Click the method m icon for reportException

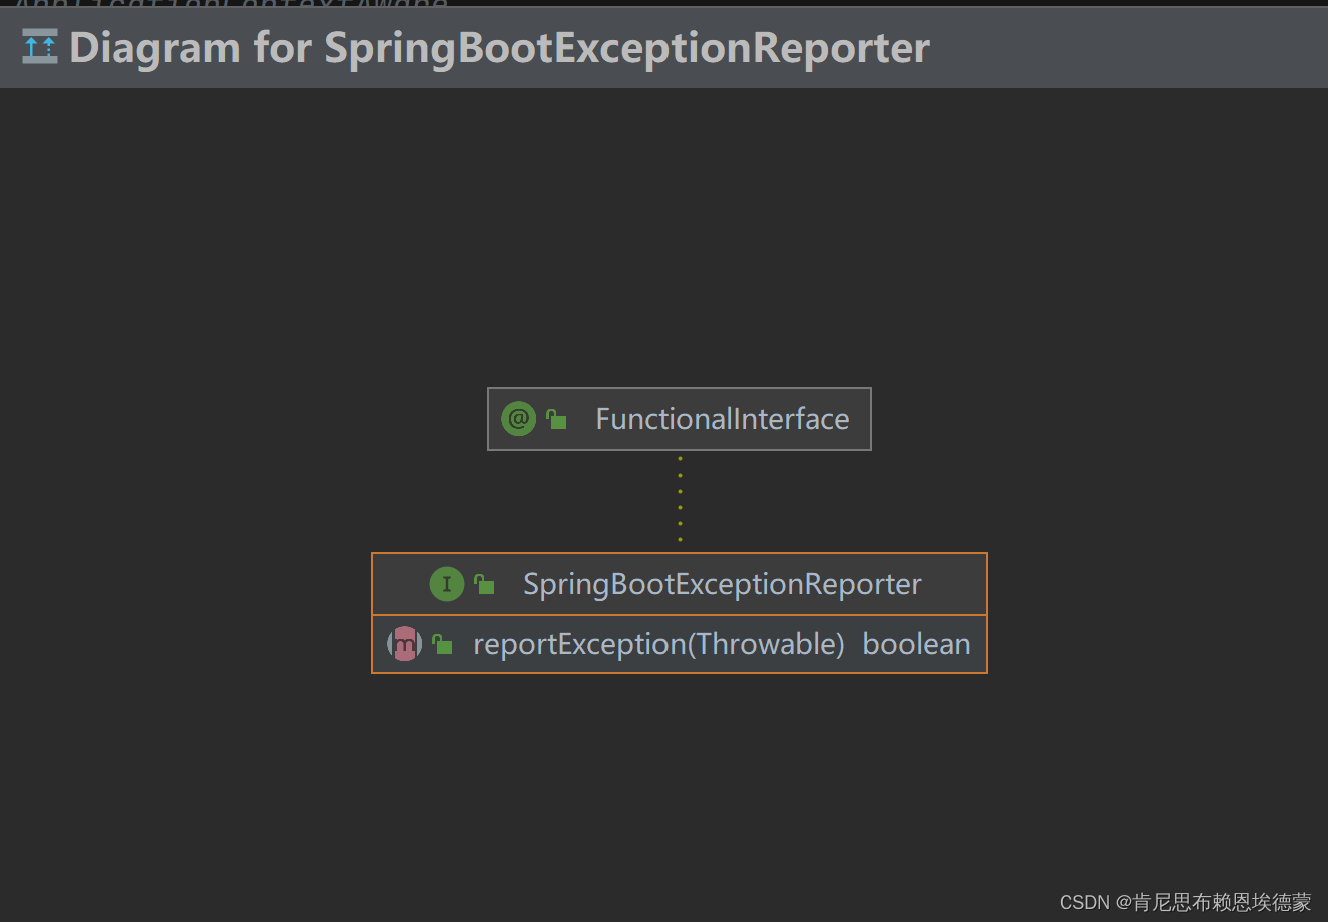coord(404,644)
